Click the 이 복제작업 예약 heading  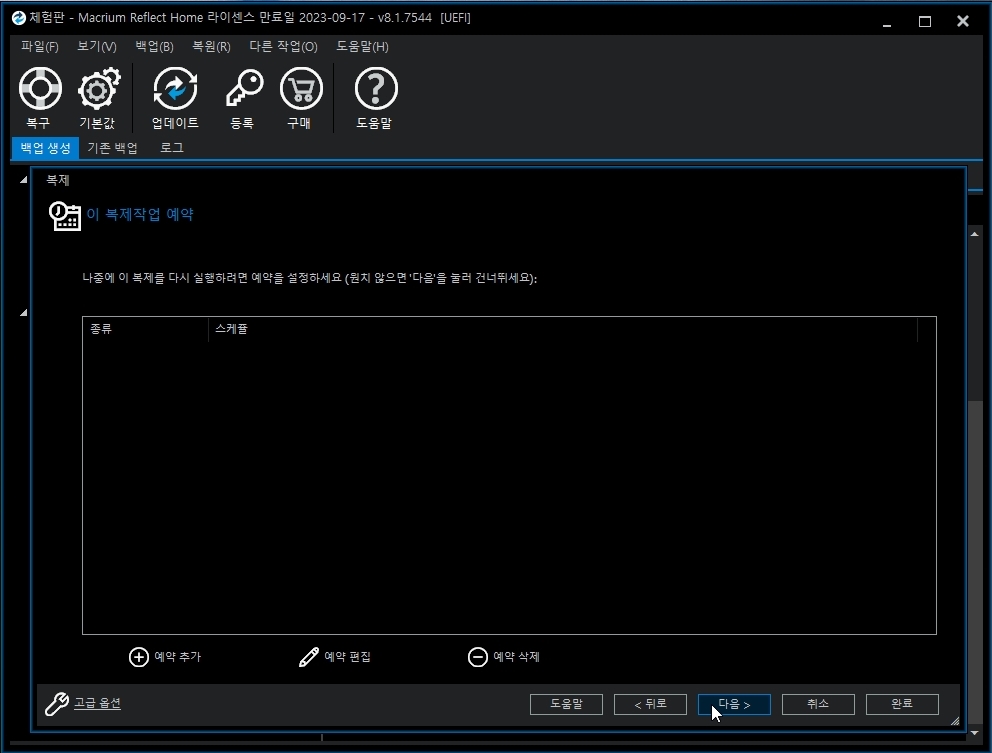pyautogui.click(x=140, y=215)
